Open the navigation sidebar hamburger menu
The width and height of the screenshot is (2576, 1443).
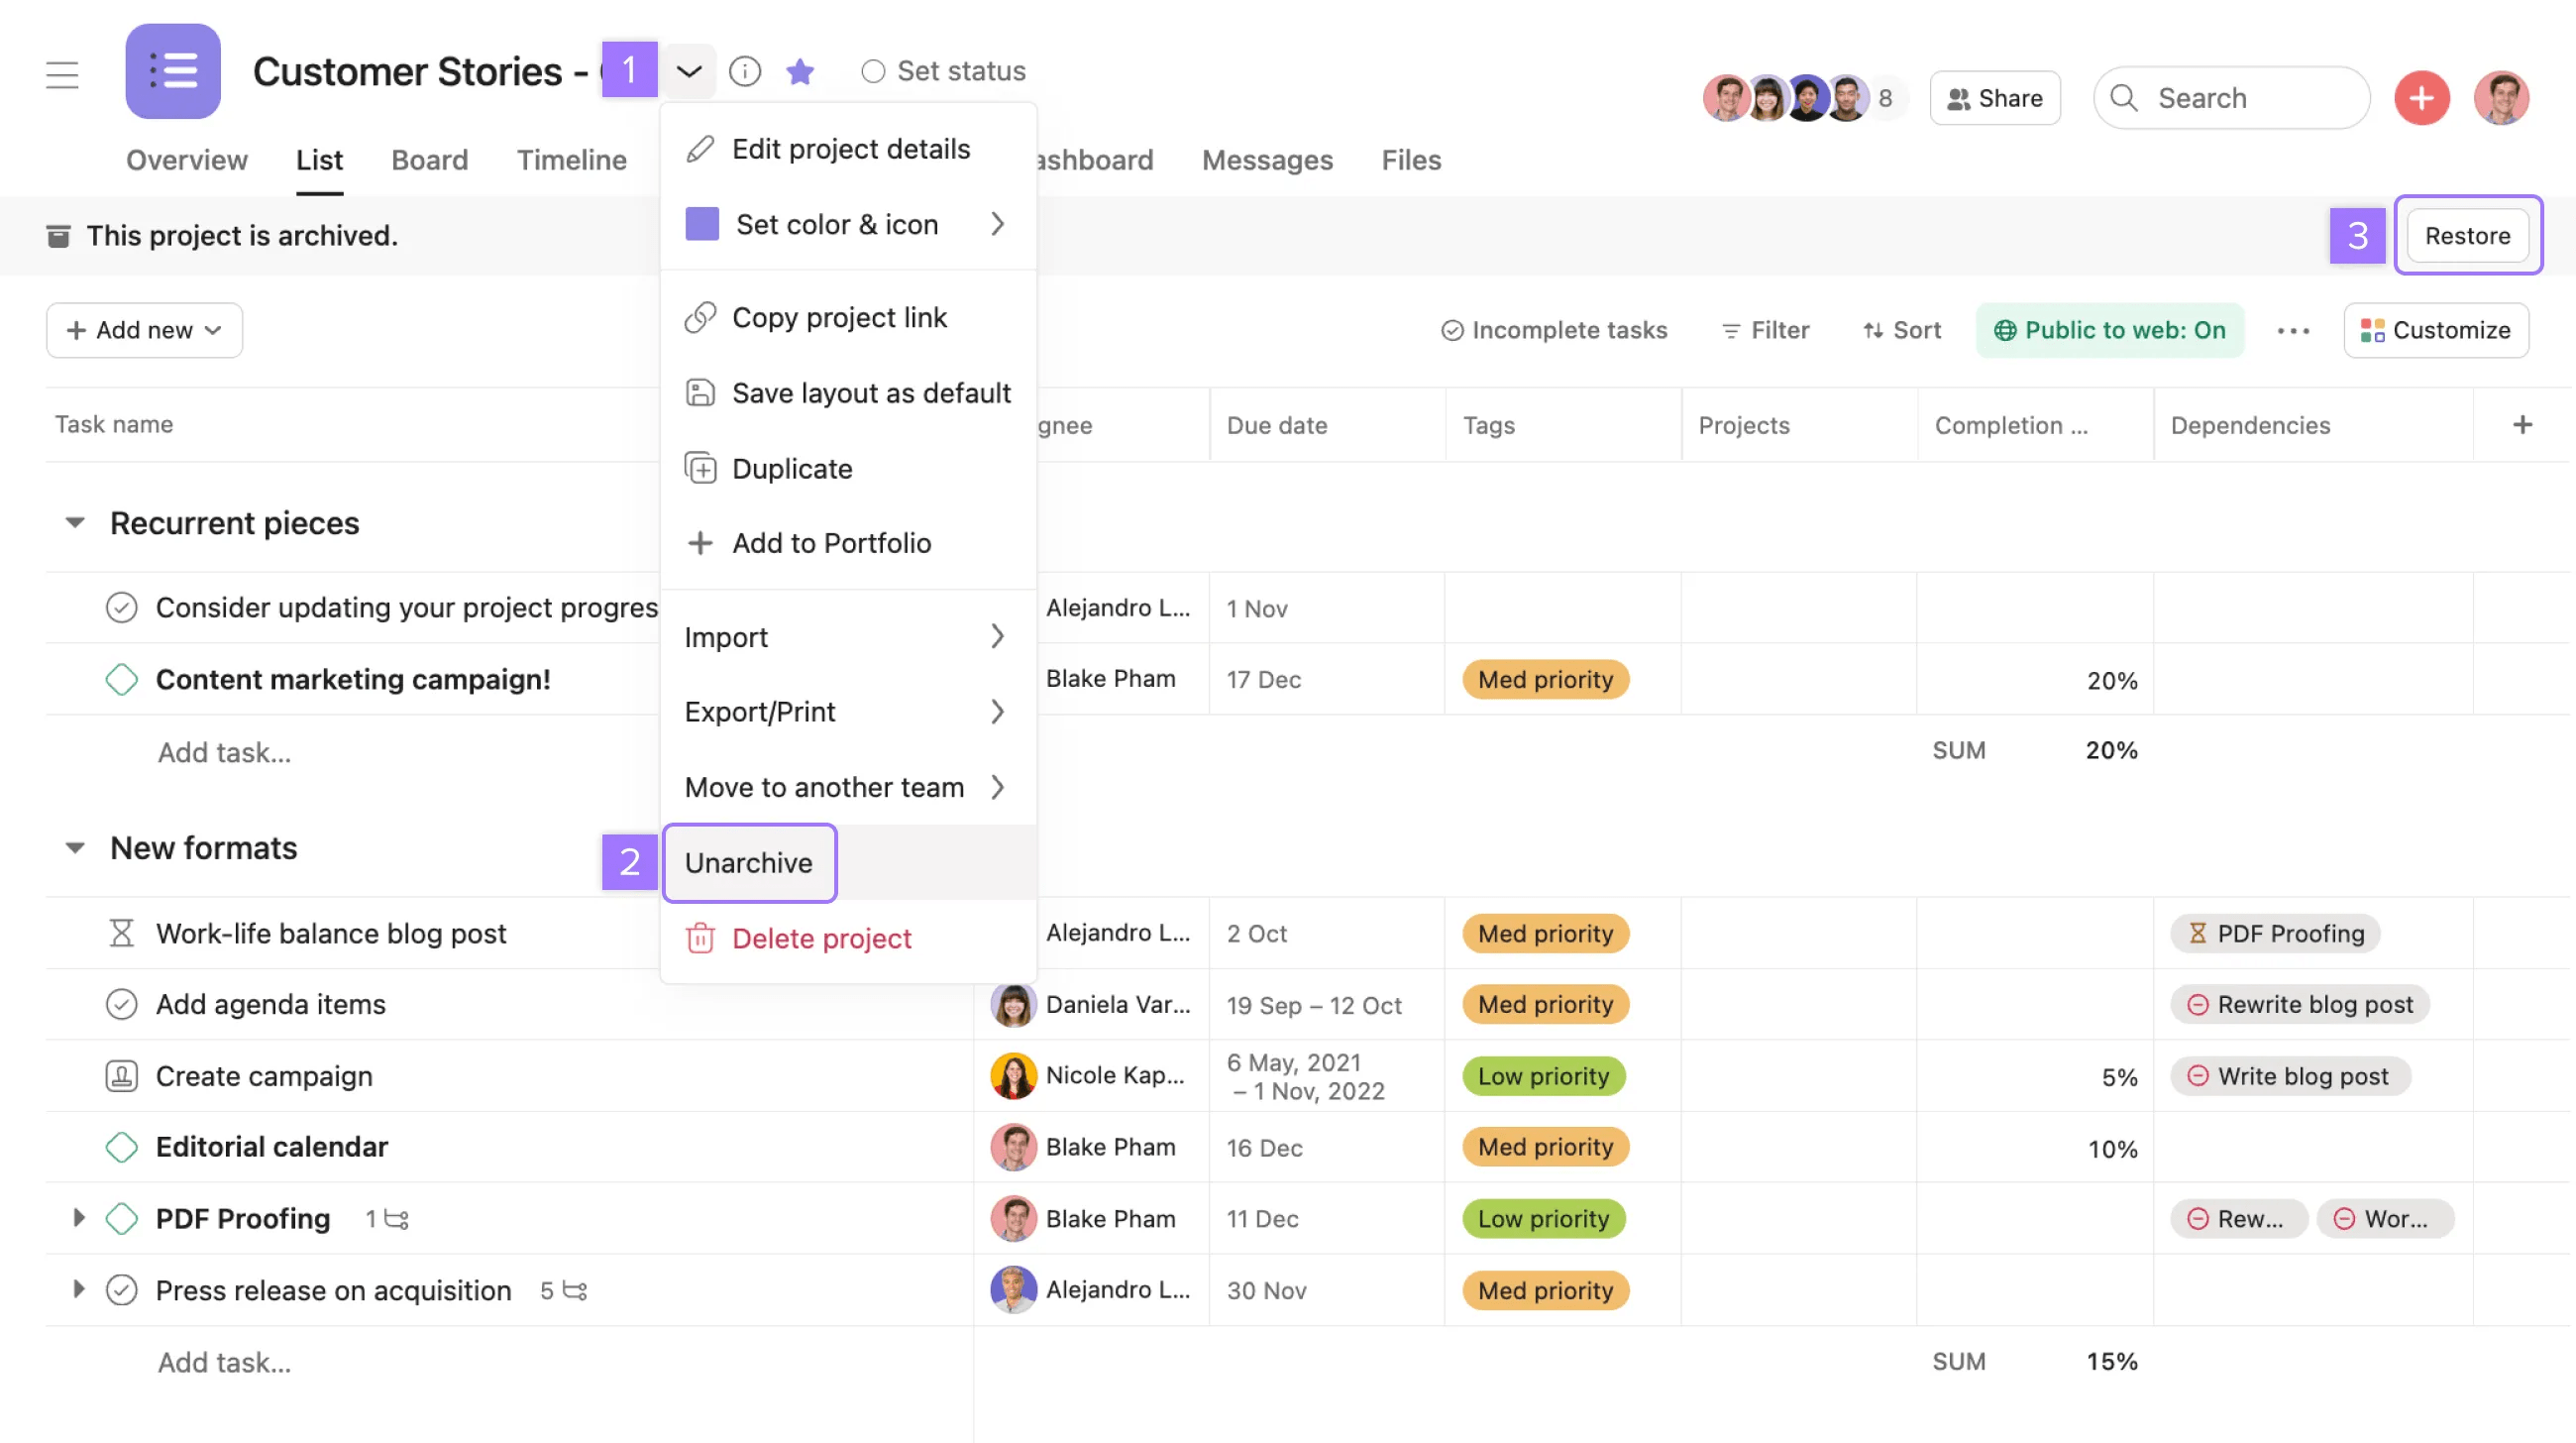62,73
